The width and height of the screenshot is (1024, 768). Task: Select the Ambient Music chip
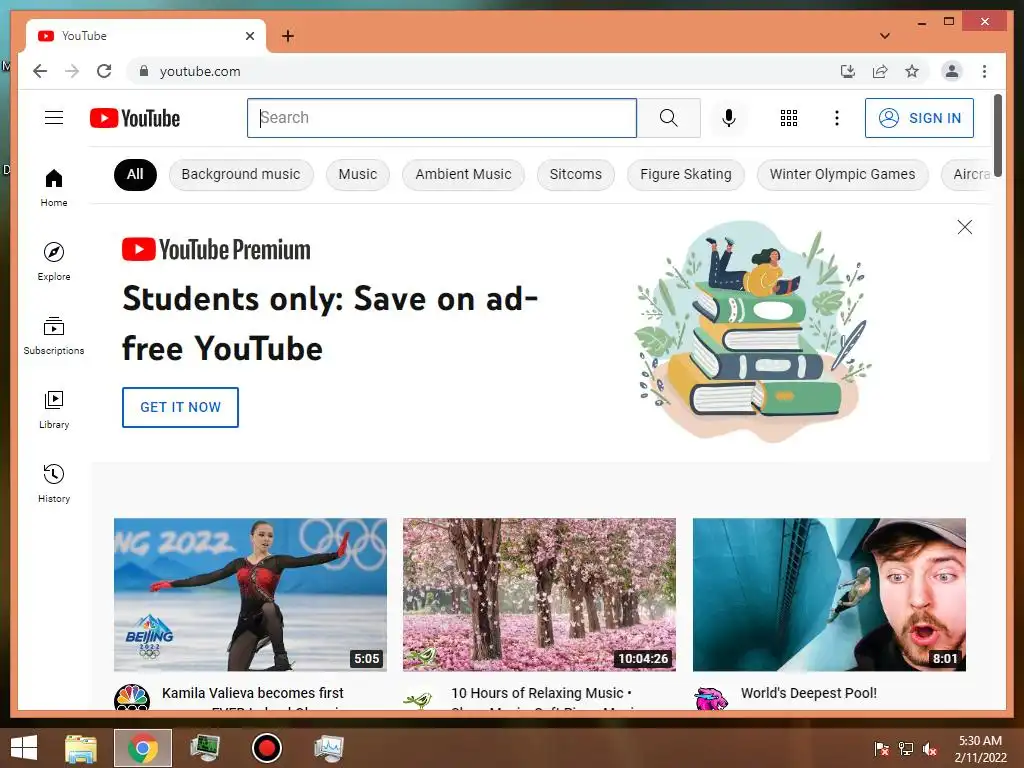pyautogui.click(x=463, y=174)
